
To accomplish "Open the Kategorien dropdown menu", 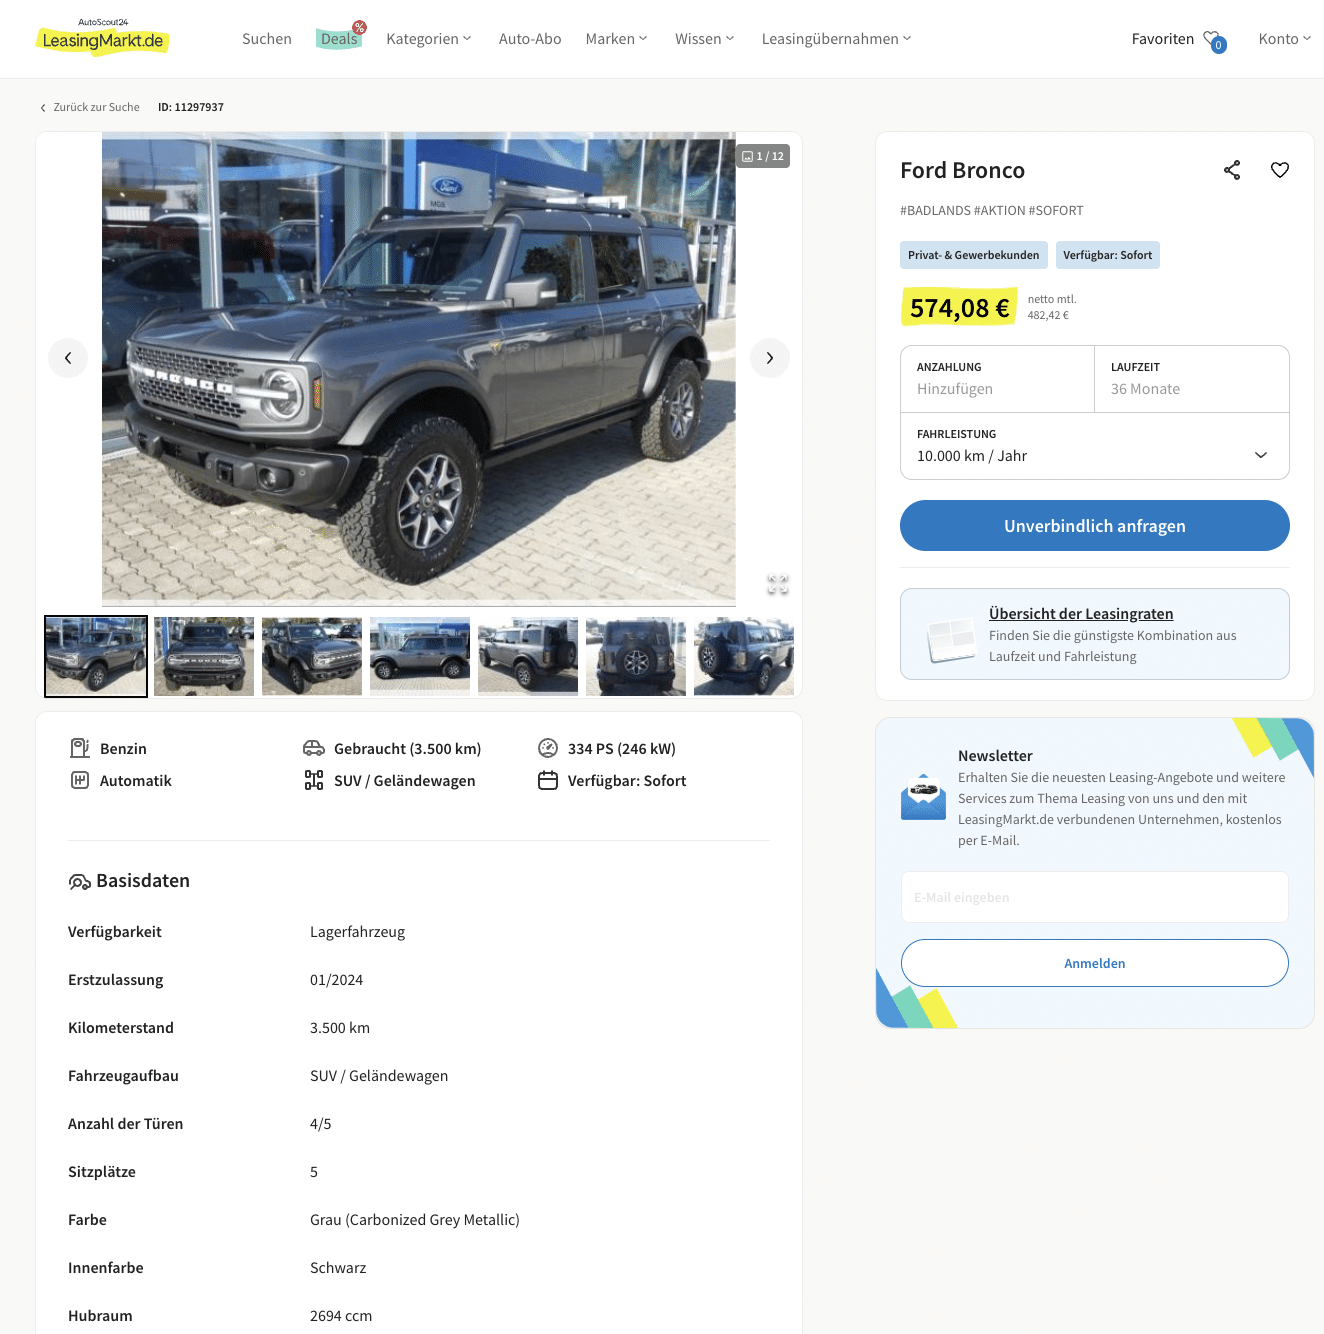I will 429,39.
